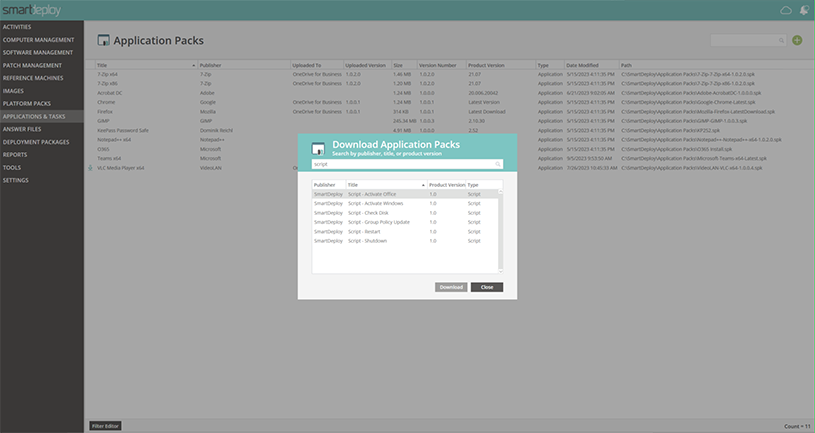
Task: Click the Download button in the dialog
Action: [451, 287]
